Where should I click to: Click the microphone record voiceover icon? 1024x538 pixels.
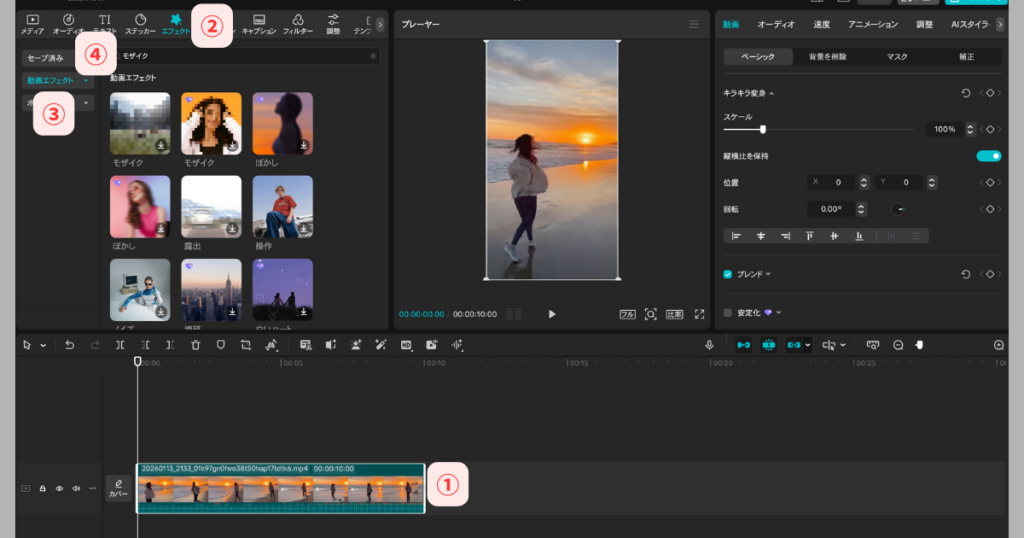coord(709,345)
